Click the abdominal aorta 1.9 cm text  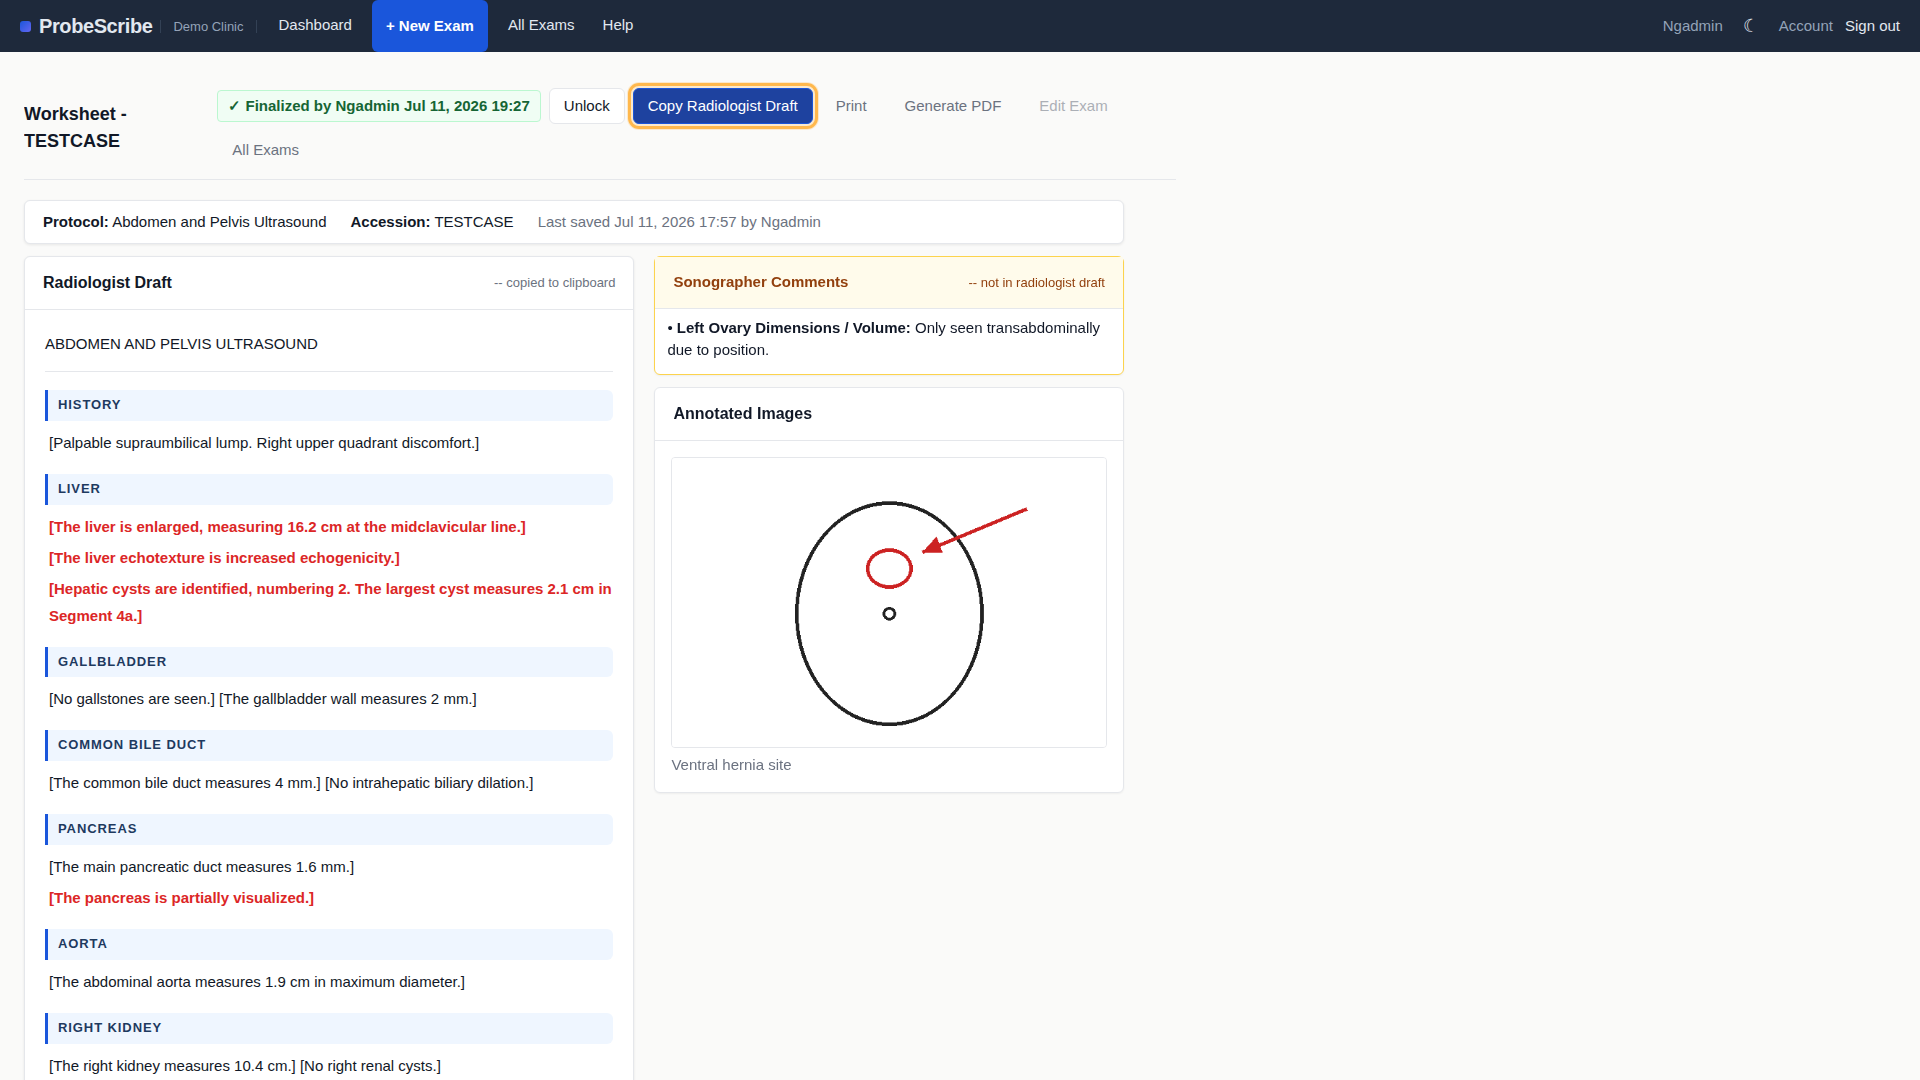tap(257, 982)
